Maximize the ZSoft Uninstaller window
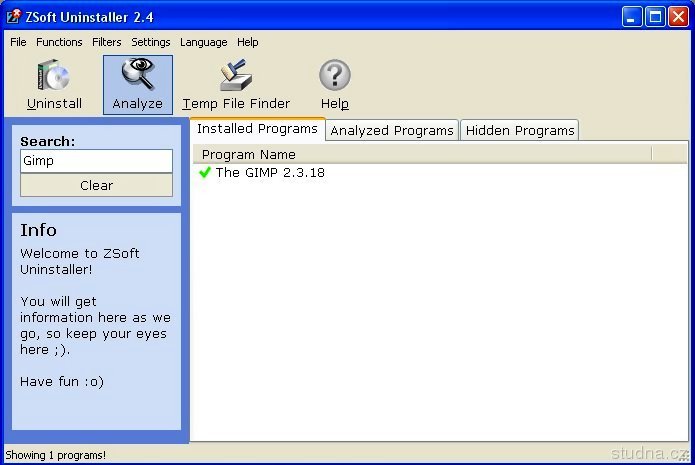Screen dimensions: 695x465 tap(655, 17)
